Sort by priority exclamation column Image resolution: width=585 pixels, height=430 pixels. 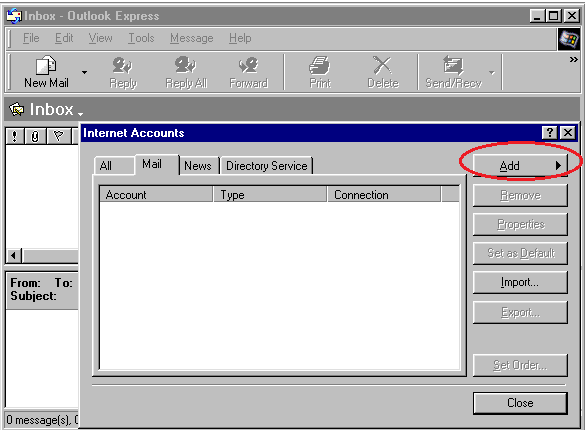[15, 136]
